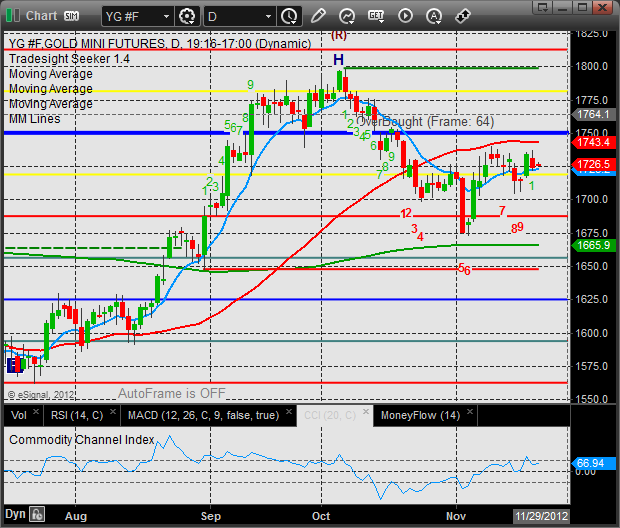This screenshot has width=620, height=528.
Task: Close the CCI (20, C) tab
Action: (366, 411)
